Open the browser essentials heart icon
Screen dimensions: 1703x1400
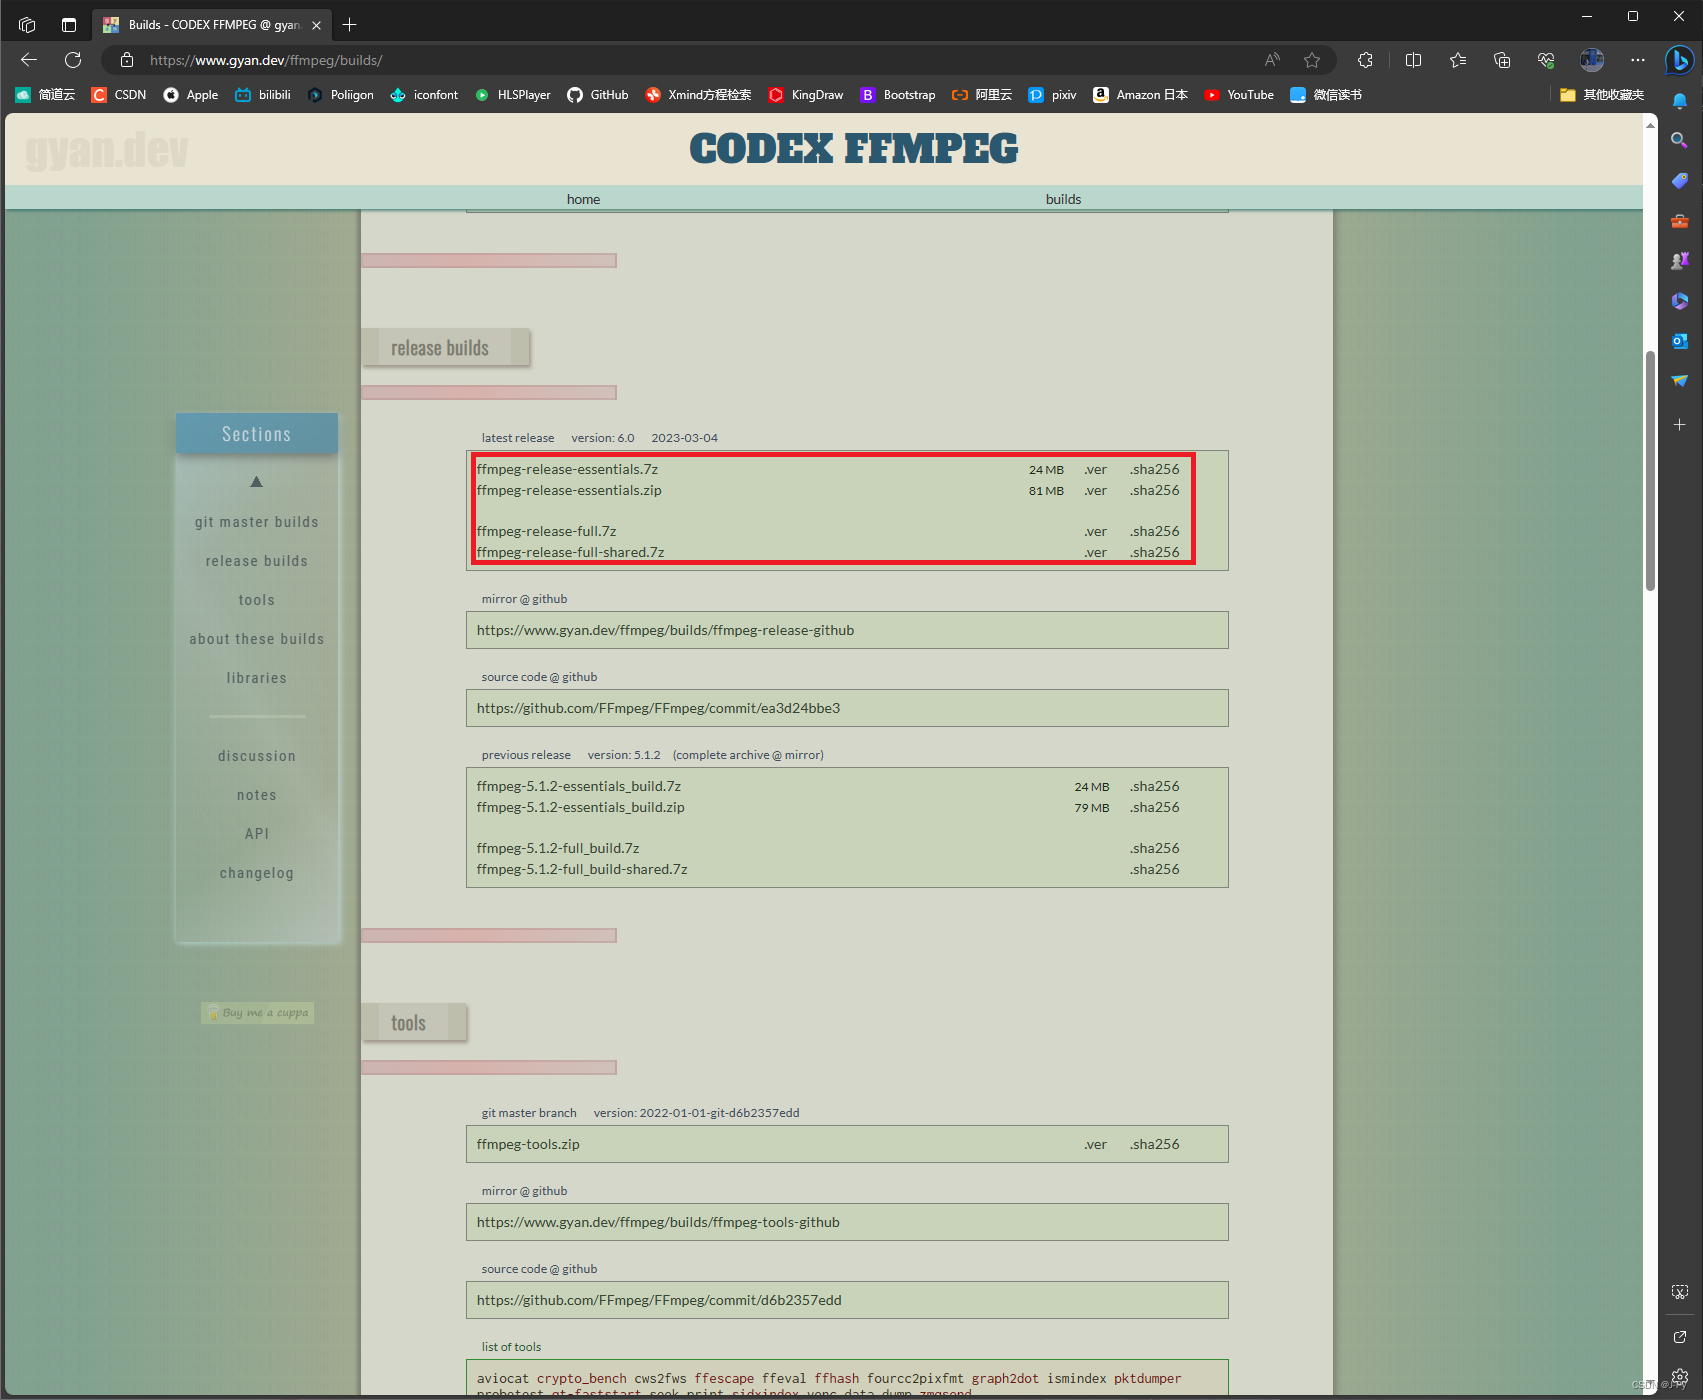1546,60
